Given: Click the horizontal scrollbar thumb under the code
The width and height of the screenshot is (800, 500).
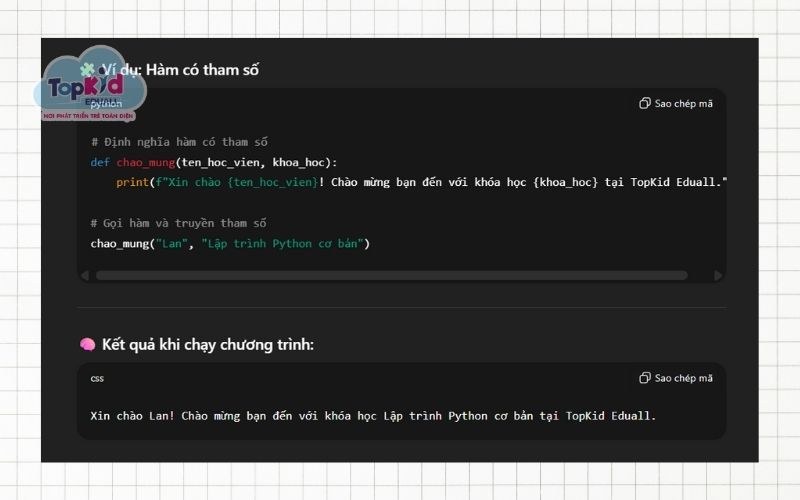Looking at the screenshot, I should pyautogui.click(x=390, y=275).
